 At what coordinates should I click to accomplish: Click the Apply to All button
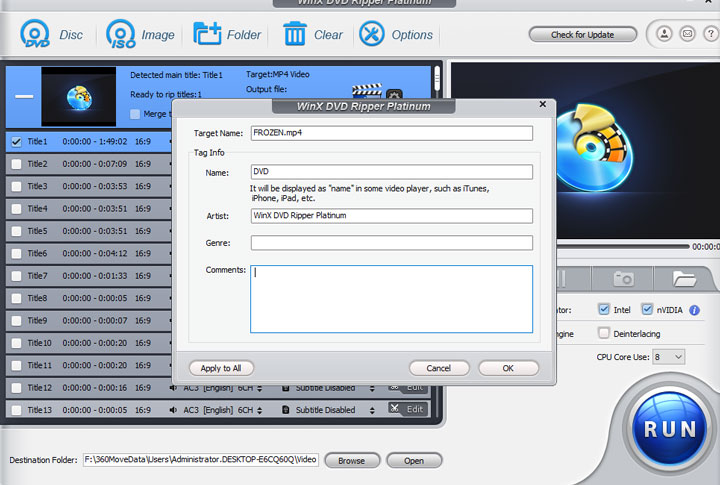pyautogui.click(x=221, y=368)
